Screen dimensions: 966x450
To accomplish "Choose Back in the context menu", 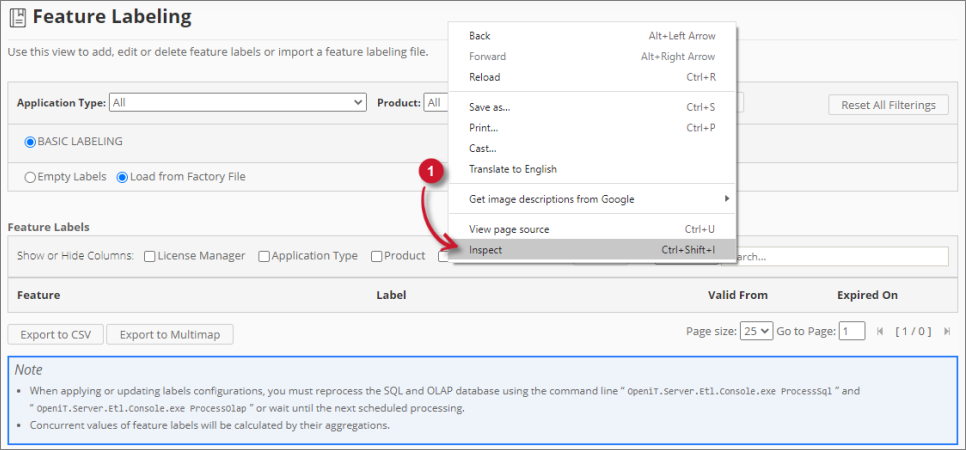I will tap(592, 36).
